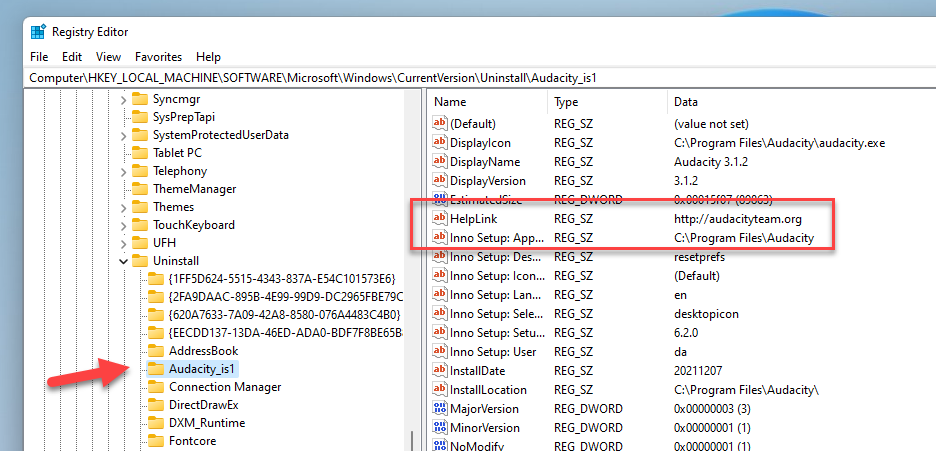
Task: Click the DisplayName value string icon
Action: 440,162
